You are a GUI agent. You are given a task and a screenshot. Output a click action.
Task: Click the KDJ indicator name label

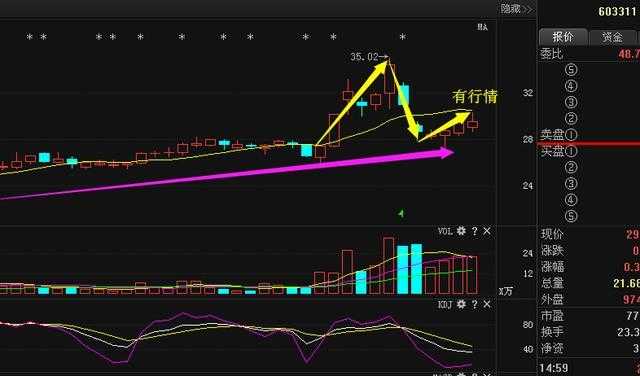[446, 305]
